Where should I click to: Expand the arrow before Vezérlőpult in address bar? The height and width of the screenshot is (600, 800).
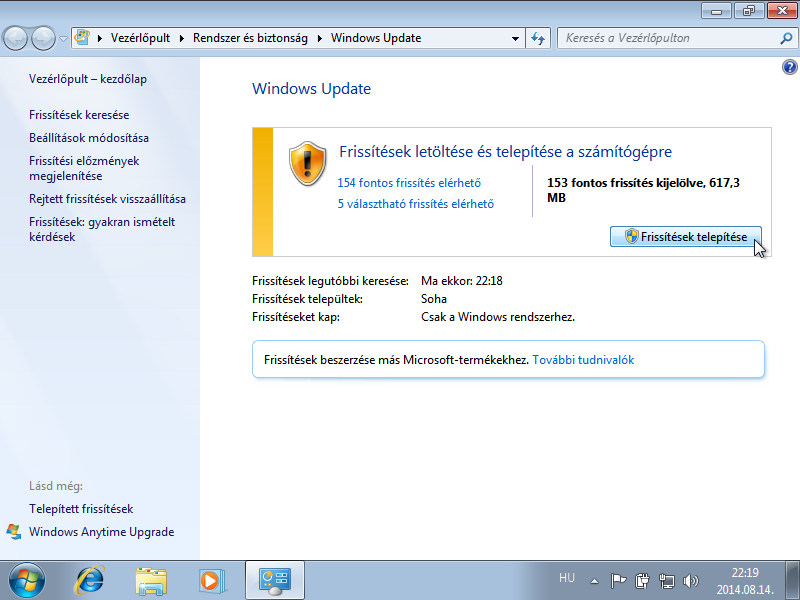pos(100,38)
